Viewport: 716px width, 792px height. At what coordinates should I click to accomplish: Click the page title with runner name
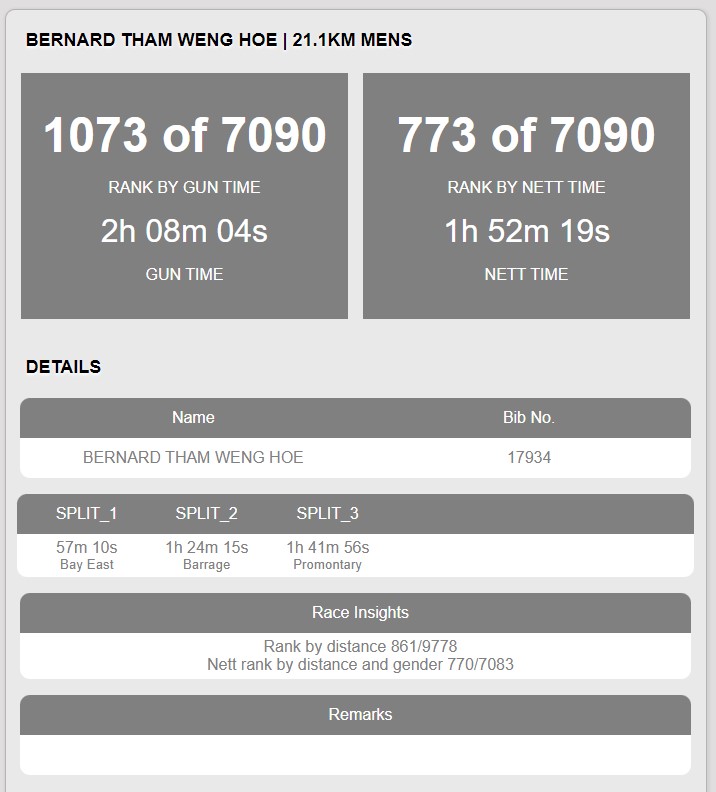[x=219, y=40]
